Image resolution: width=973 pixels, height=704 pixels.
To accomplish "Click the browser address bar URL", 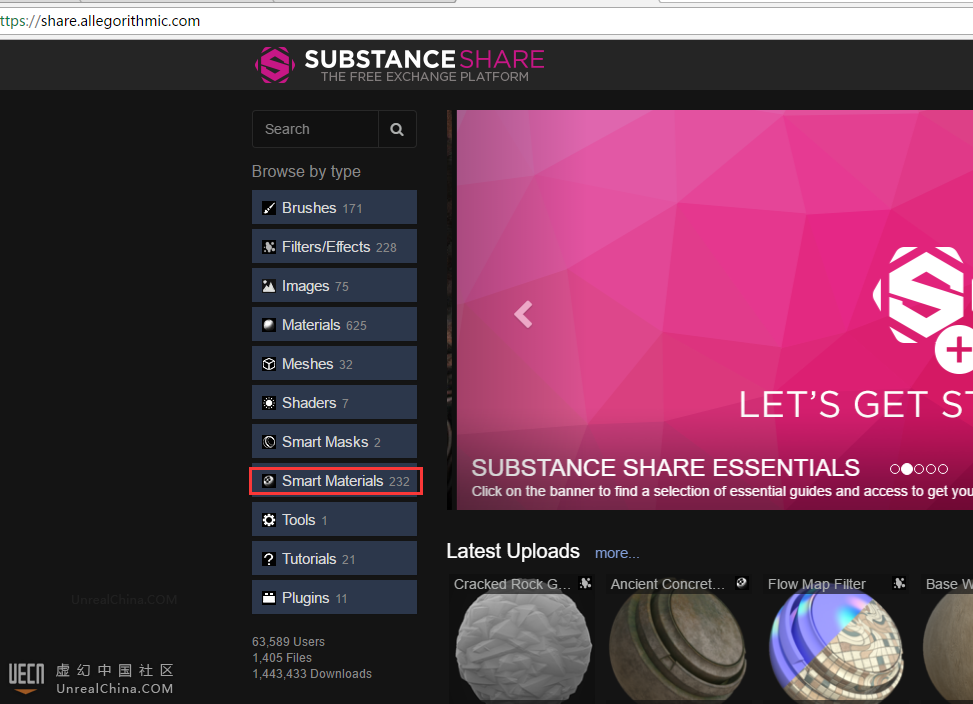I will point(101,21).
